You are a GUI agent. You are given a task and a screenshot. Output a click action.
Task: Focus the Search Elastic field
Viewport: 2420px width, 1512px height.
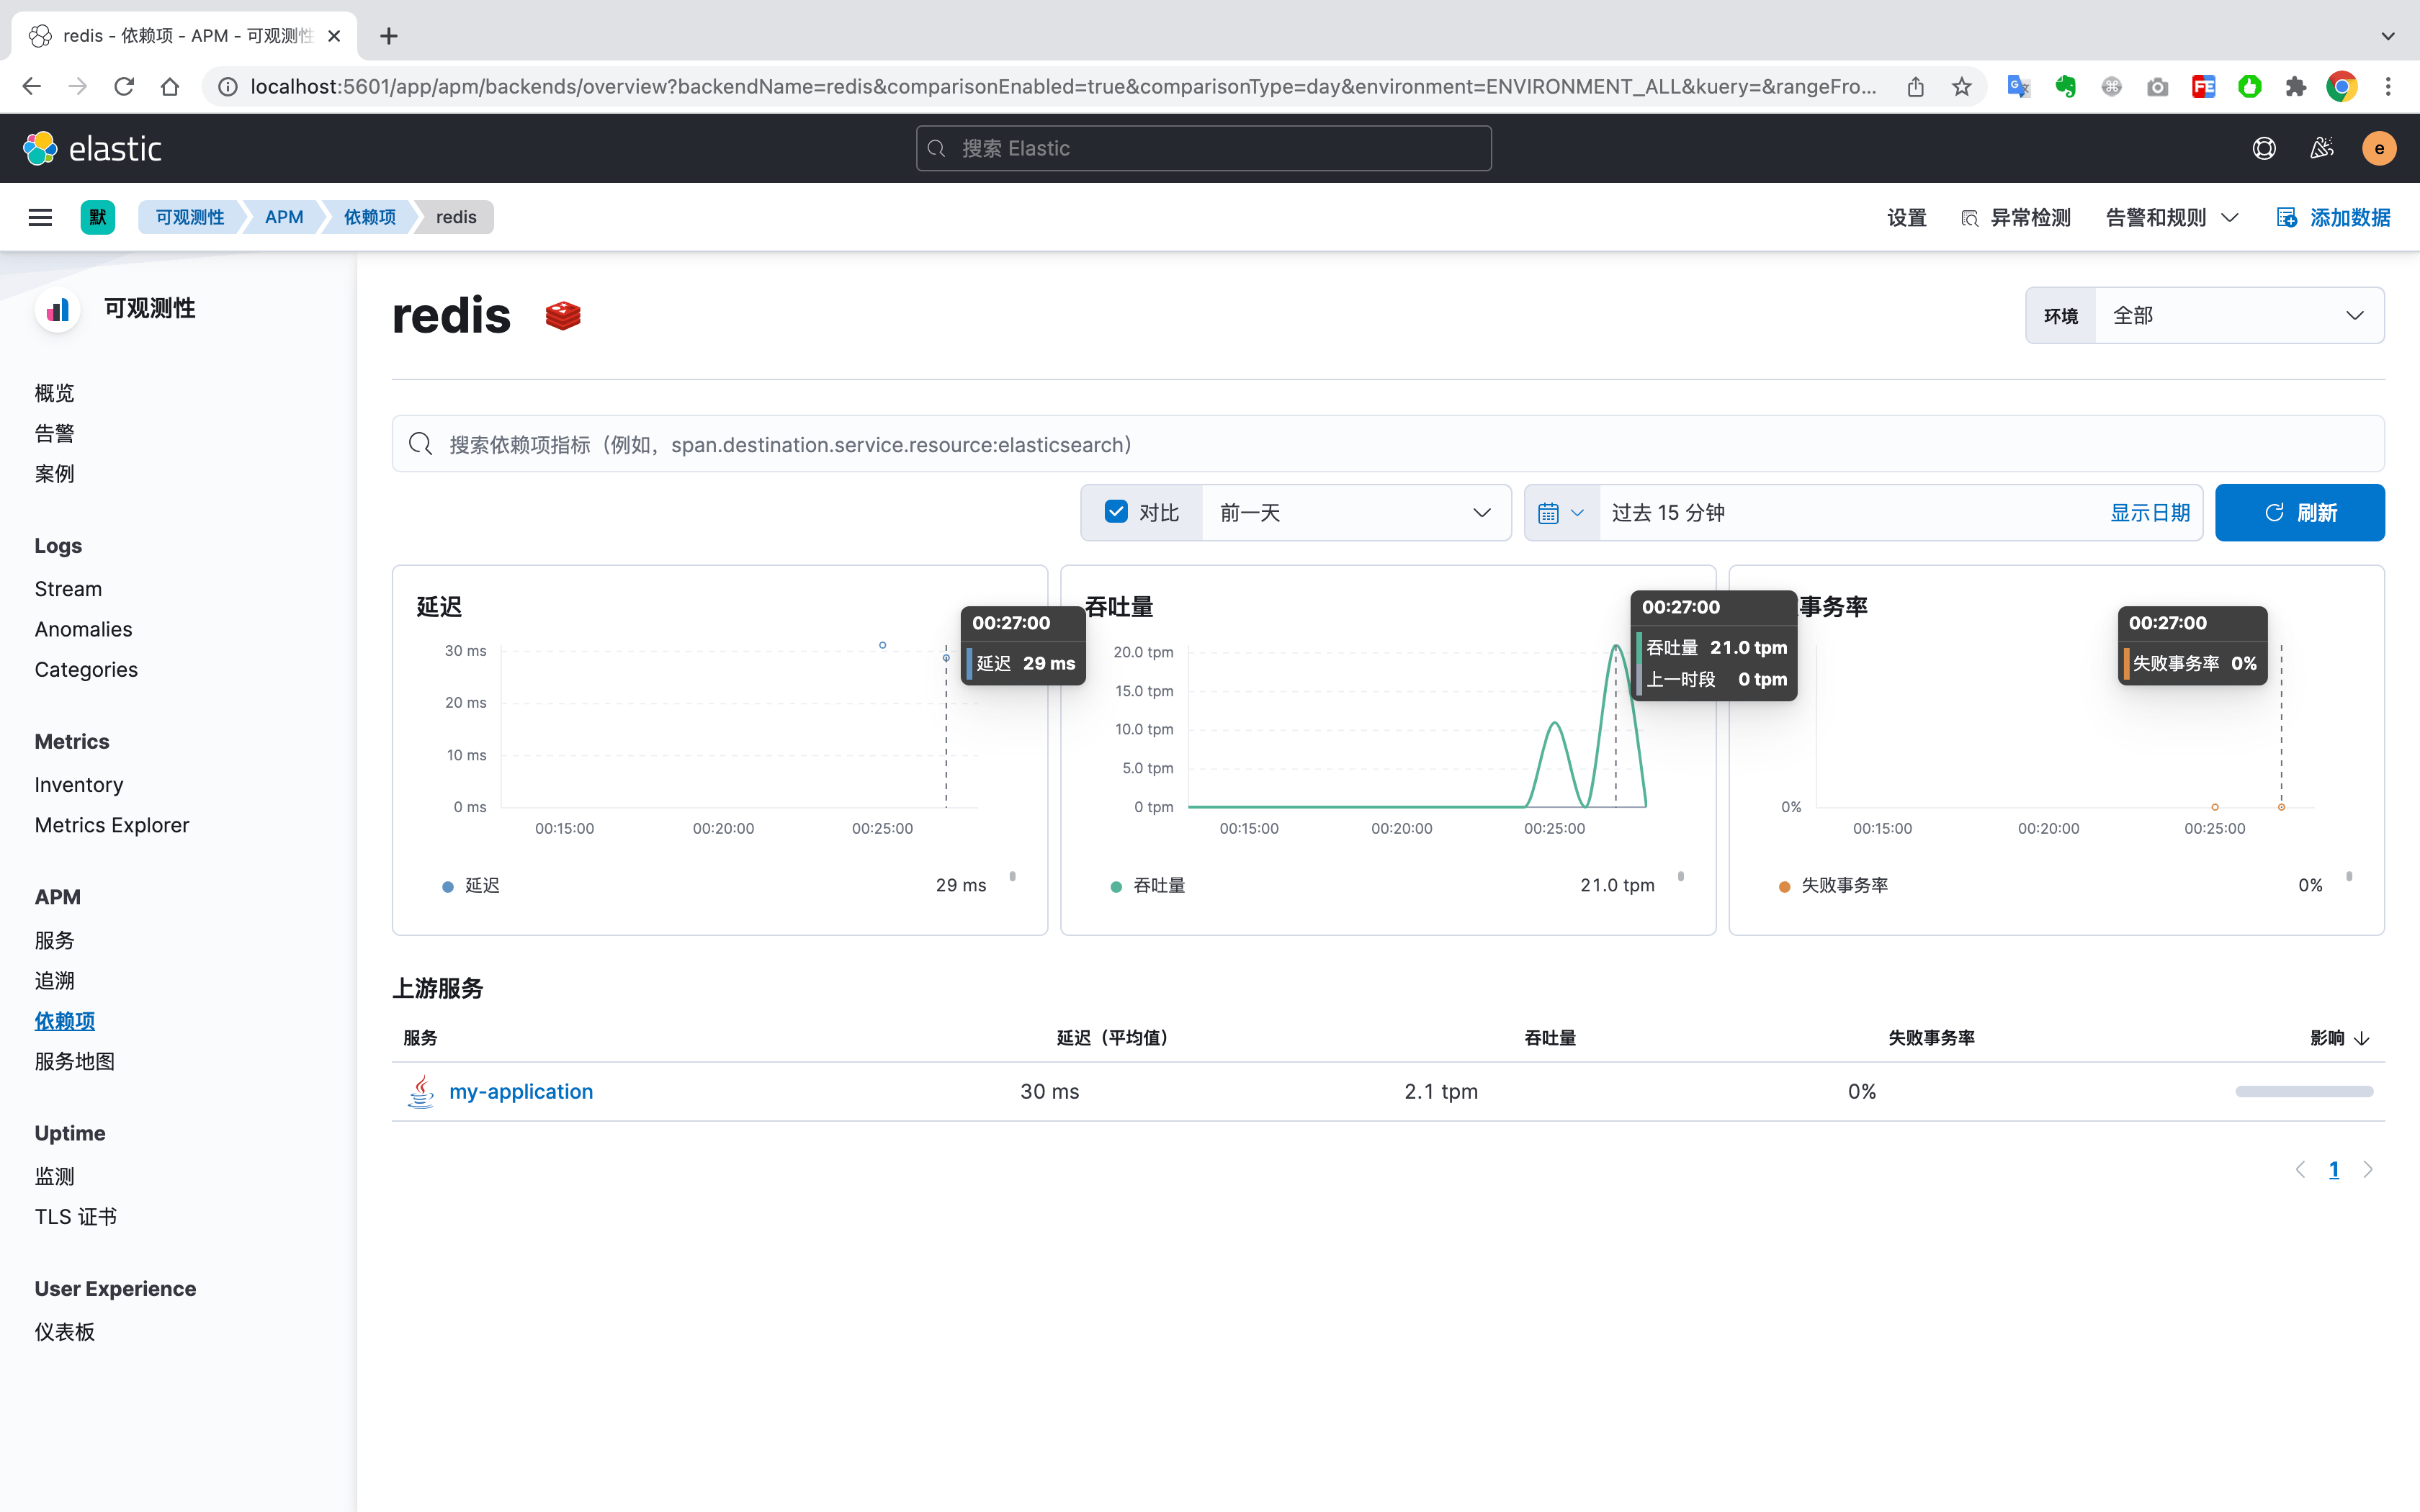point(1204,148)
